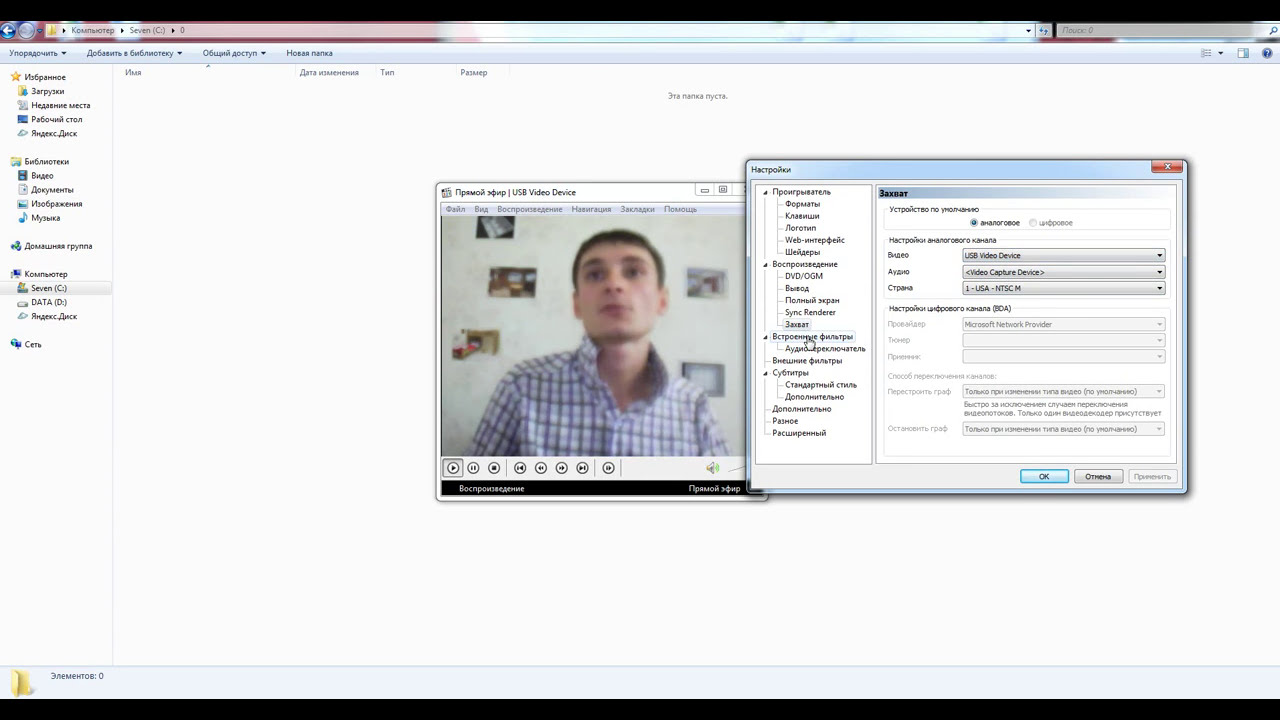
Task: Select Внешние фильтры in settings tree
Action: (x=807, y=361)
